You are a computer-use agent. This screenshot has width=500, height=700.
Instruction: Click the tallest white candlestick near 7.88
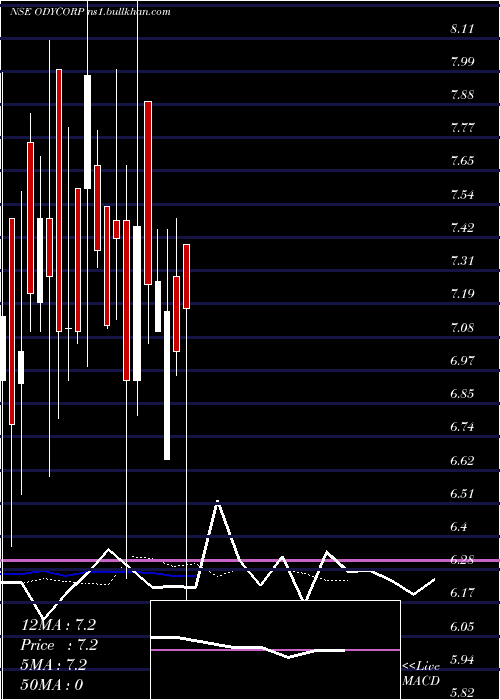tap(88, 132)
